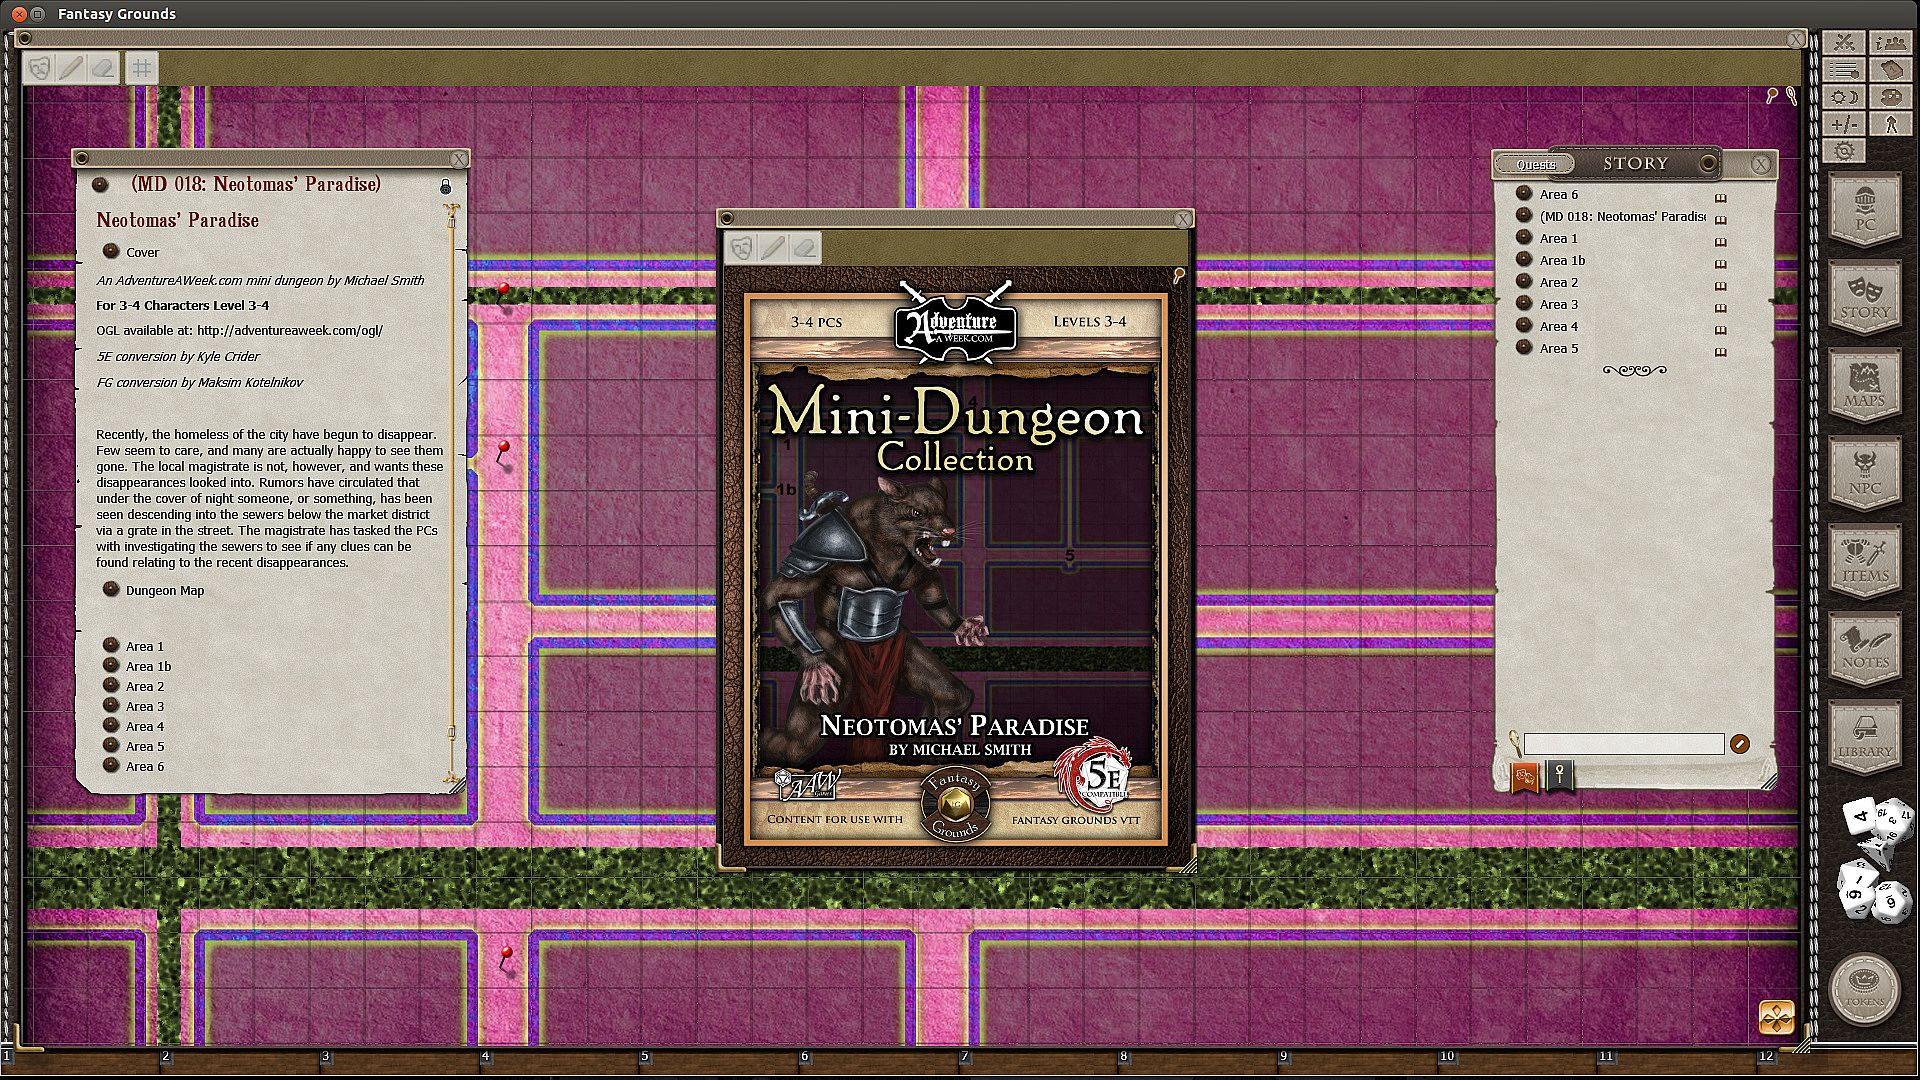Toggle the story list edit button
This screenshot has height=1080, width=1920.
[x=1740, y=743]
